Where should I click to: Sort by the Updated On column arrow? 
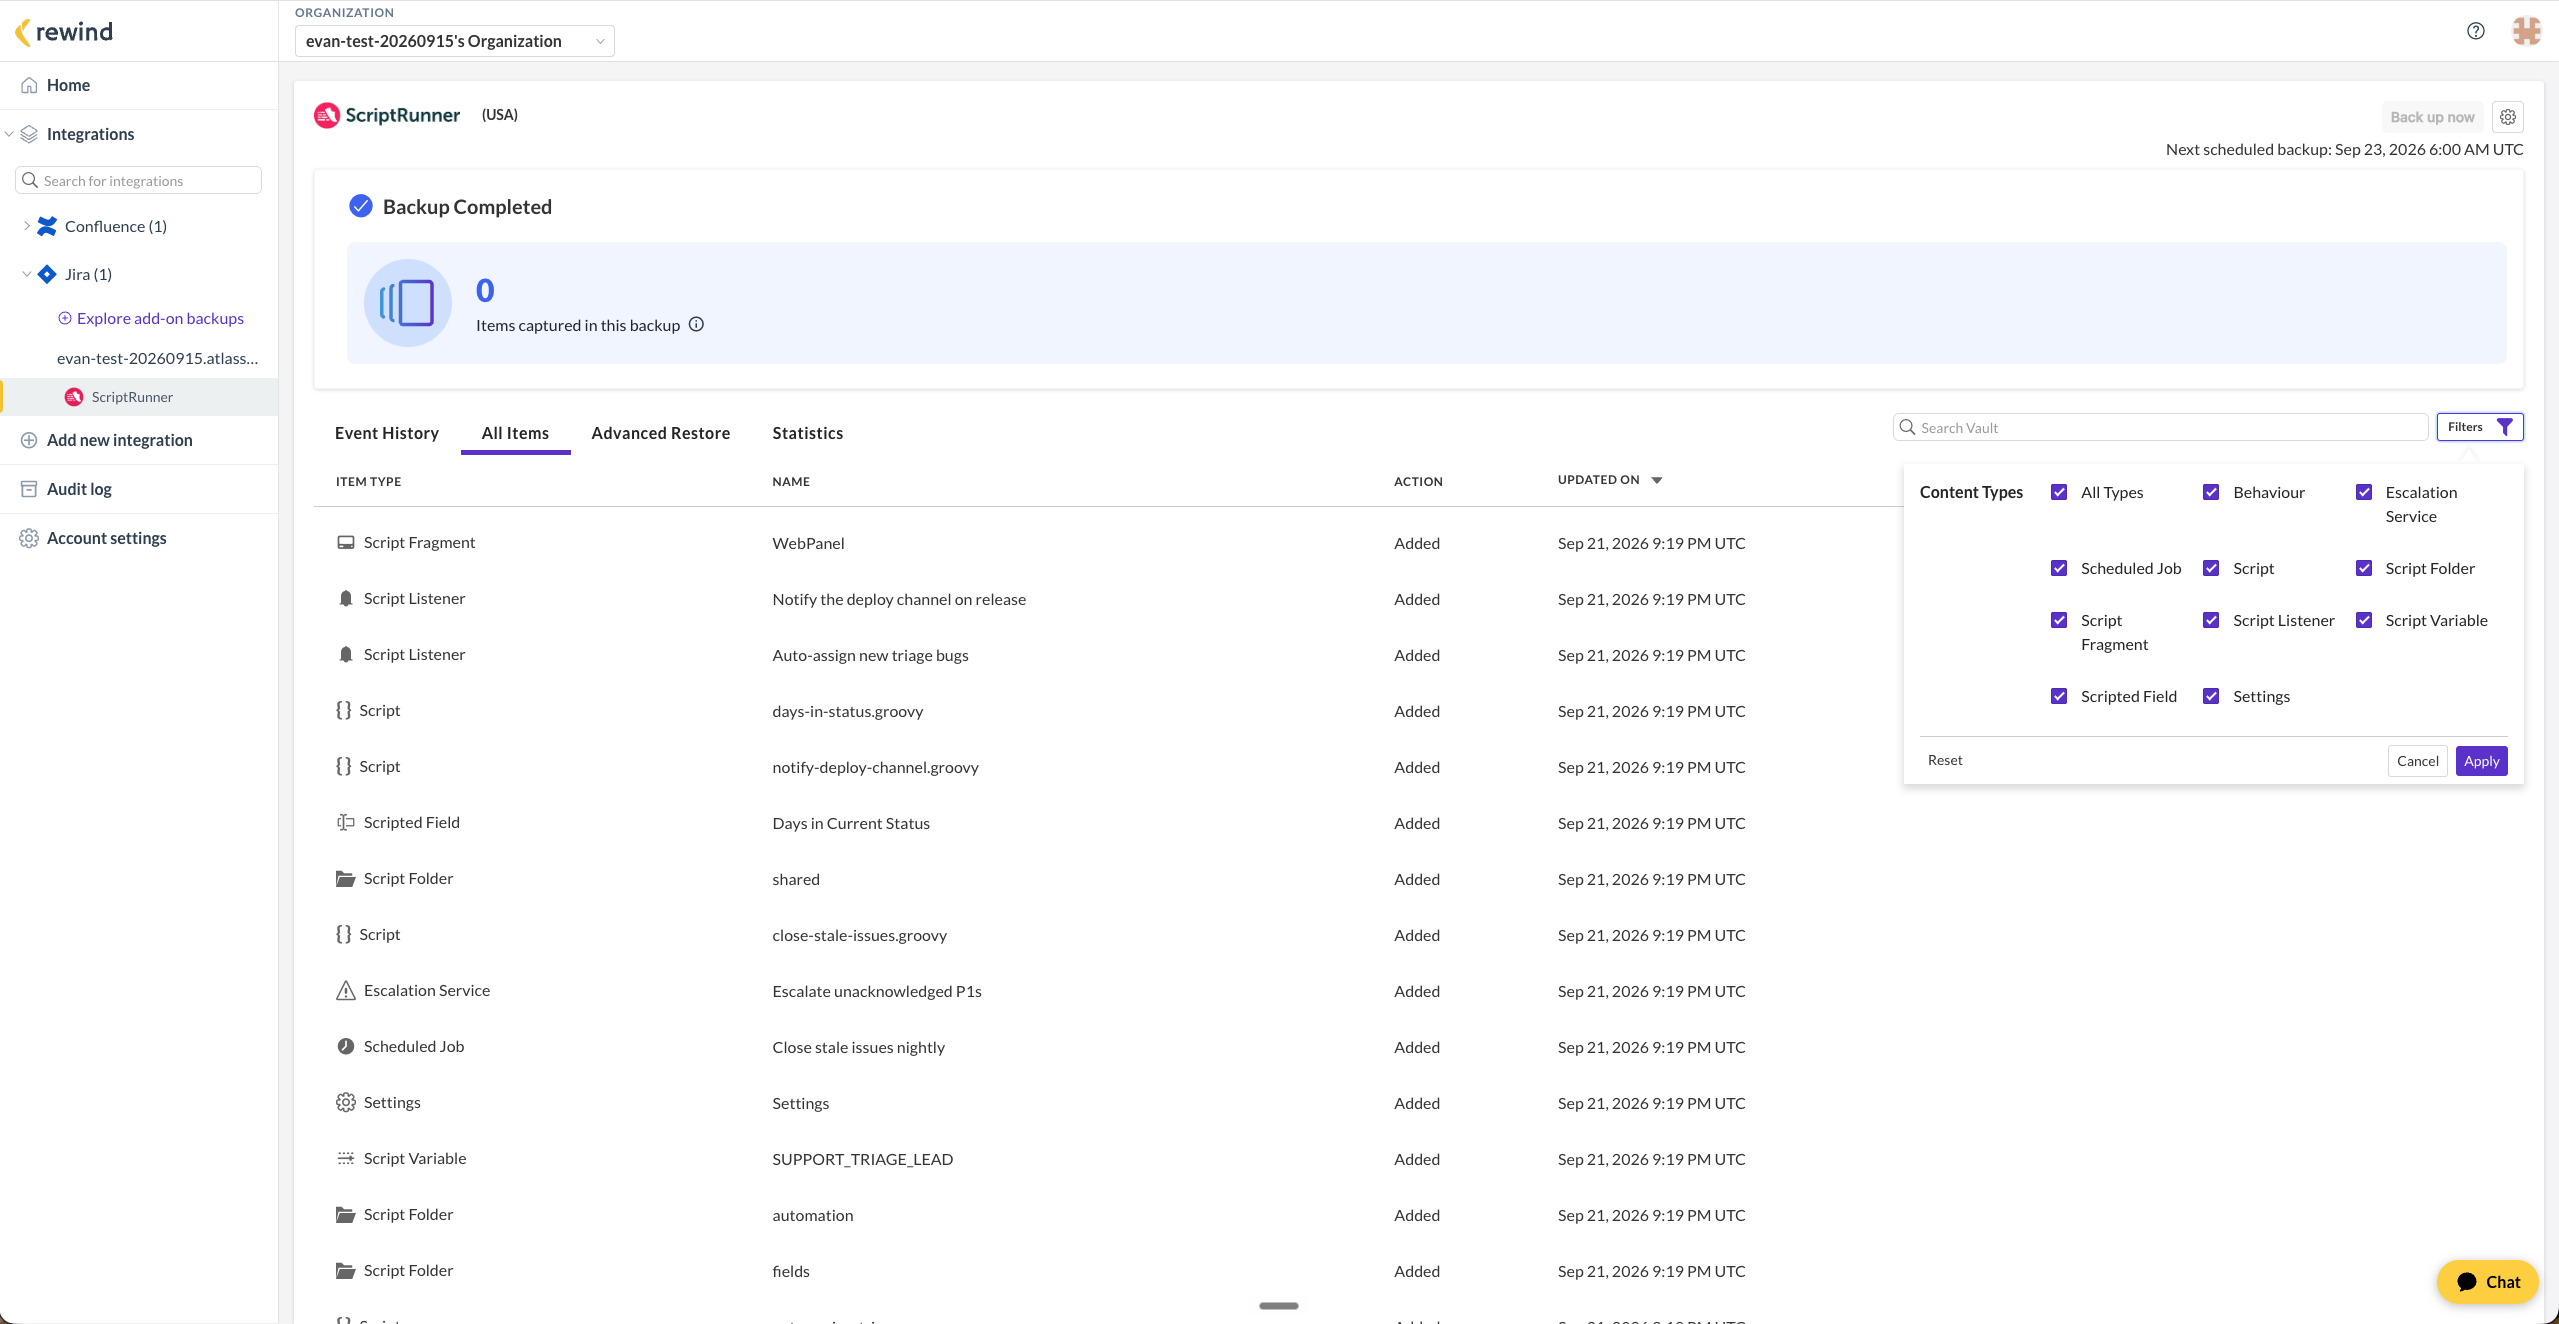[1656, 480]
